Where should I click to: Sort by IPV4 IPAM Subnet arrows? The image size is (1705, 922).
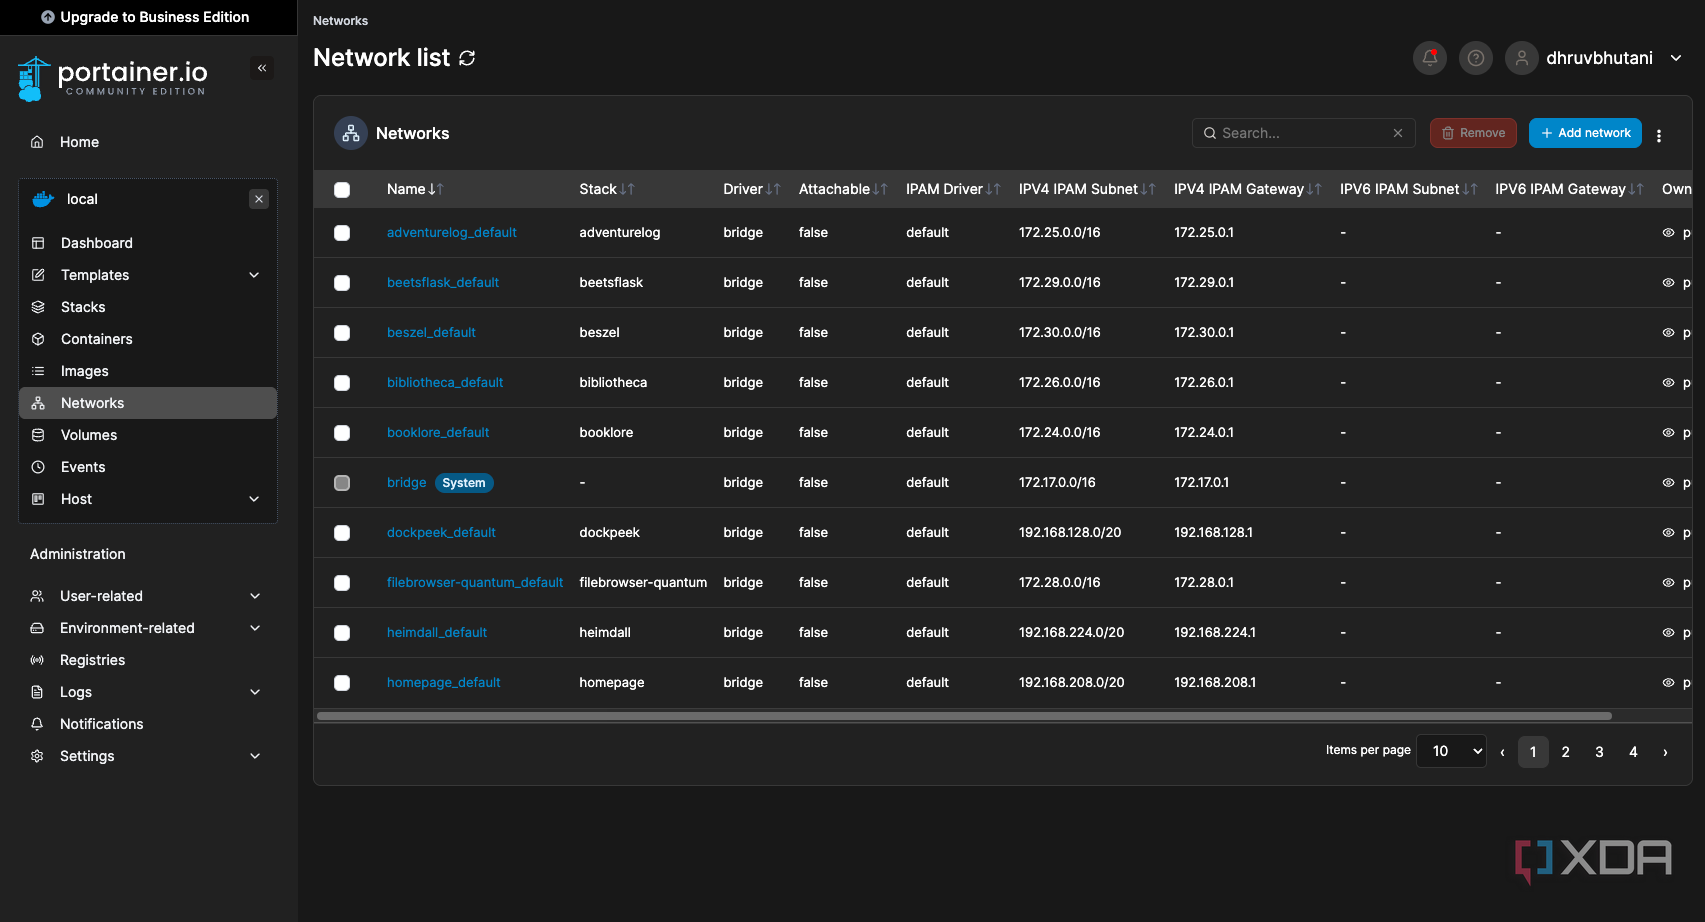pos(1148,189)
